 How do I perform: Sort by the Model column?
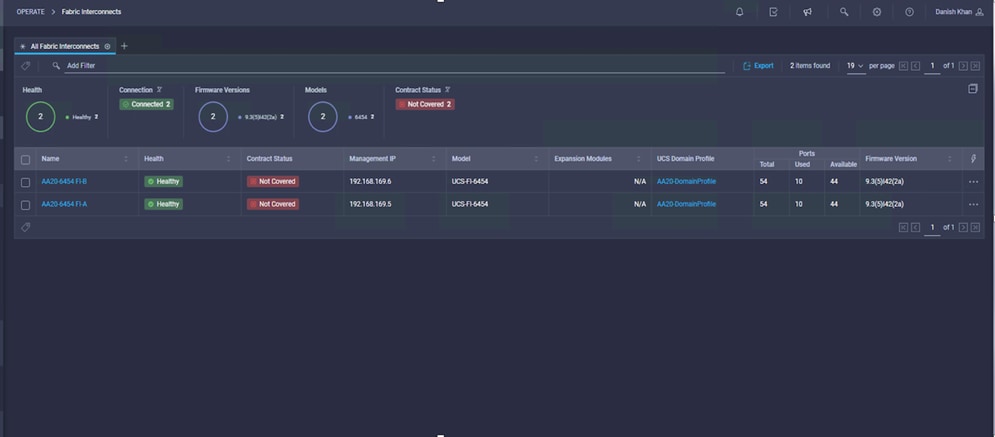pyautogui.click(x=536, y=159)
